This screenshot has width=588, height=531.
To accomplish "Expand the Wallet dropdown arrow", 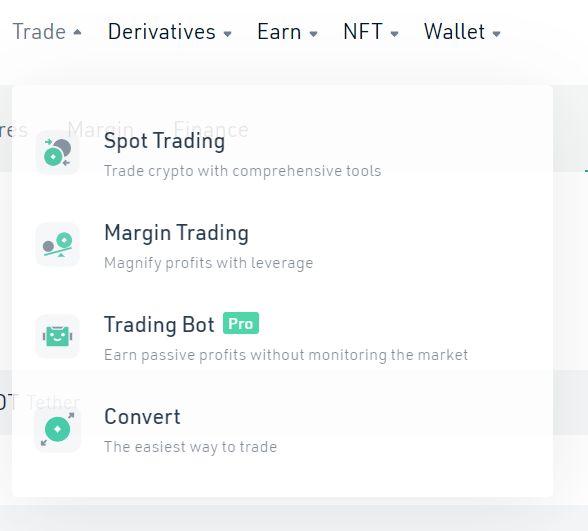I will tap(496, 34).
